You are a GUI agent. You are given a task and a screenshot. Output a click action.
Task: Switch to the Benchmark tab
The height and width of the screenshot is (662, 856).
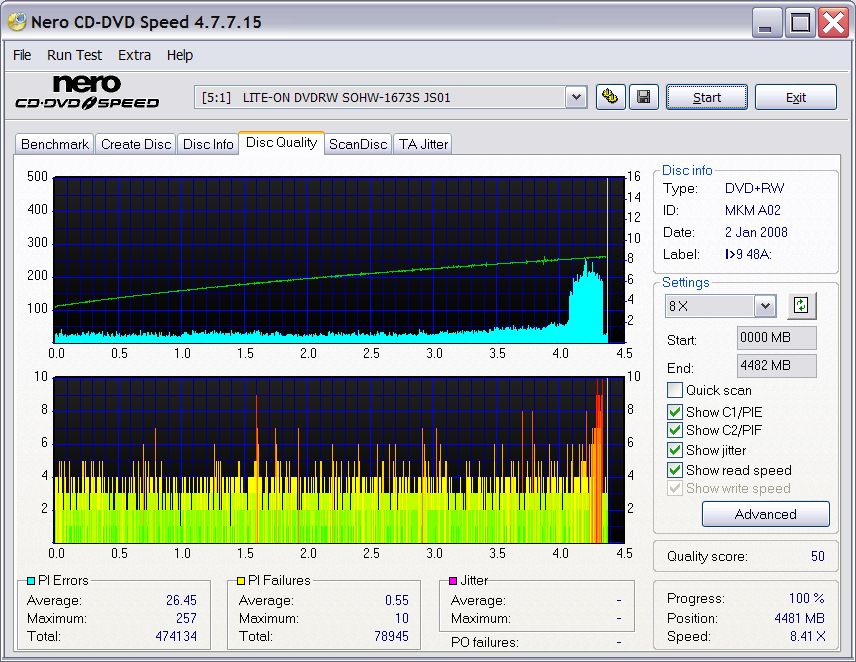click(x=55, y=144)
